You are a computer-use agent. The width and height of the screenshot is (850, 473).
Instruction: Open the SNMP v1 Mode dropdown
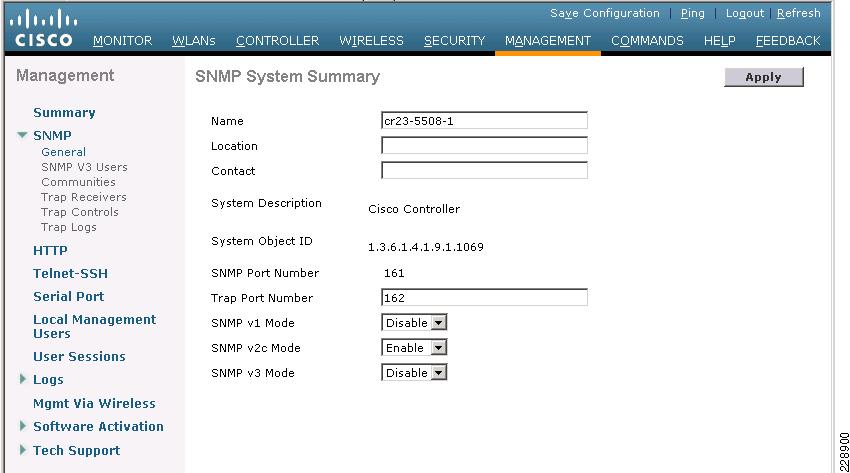[x=414, y=323]
